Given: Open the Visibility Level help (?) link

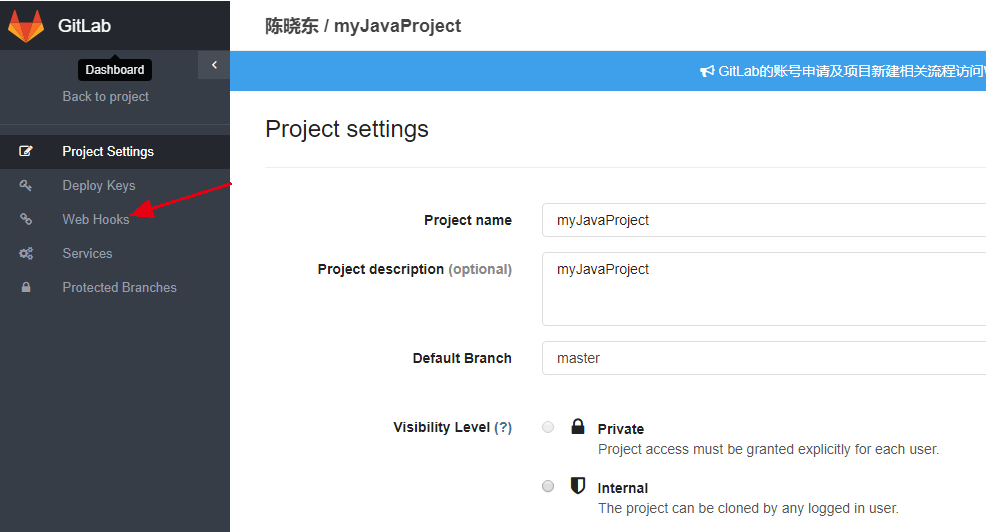Looking at the screenshot, I should [503, 428].
